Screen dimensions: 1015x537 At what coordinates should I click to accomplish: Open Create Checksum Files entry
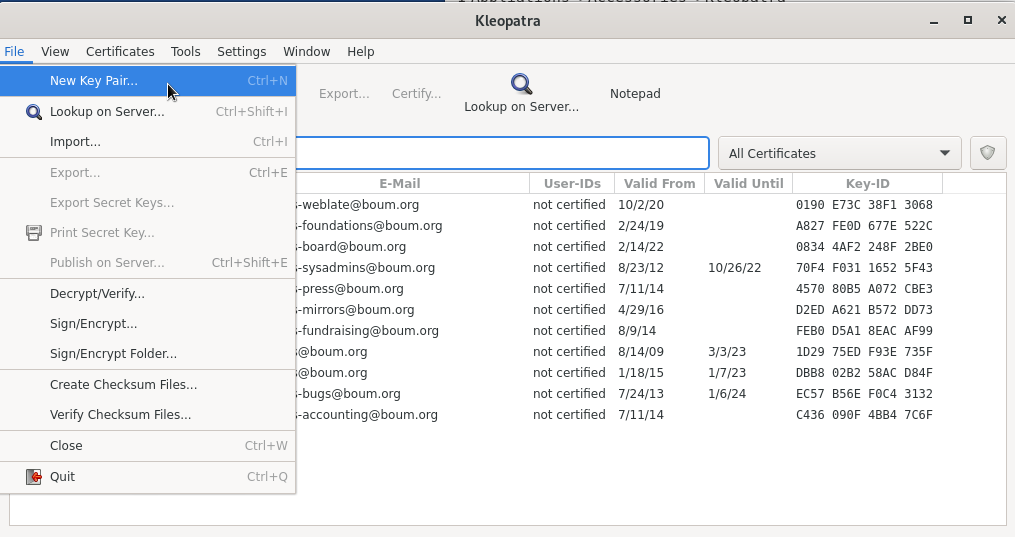point(123,385)
